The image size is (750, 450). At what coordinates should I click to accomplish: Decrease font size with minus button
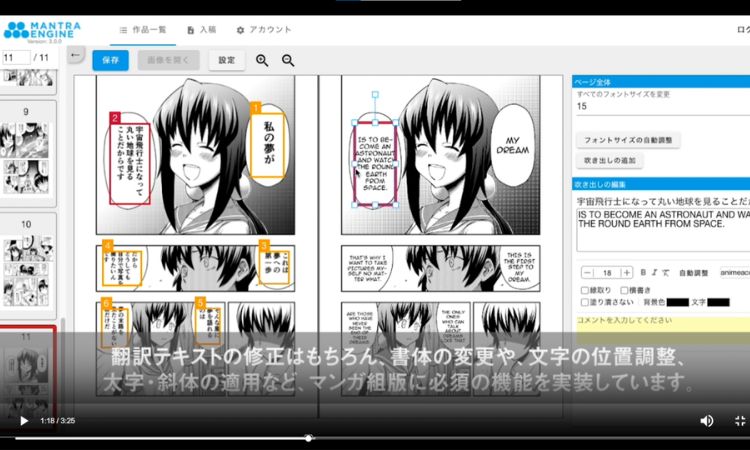pyautogui.click(x=587, y=273)
